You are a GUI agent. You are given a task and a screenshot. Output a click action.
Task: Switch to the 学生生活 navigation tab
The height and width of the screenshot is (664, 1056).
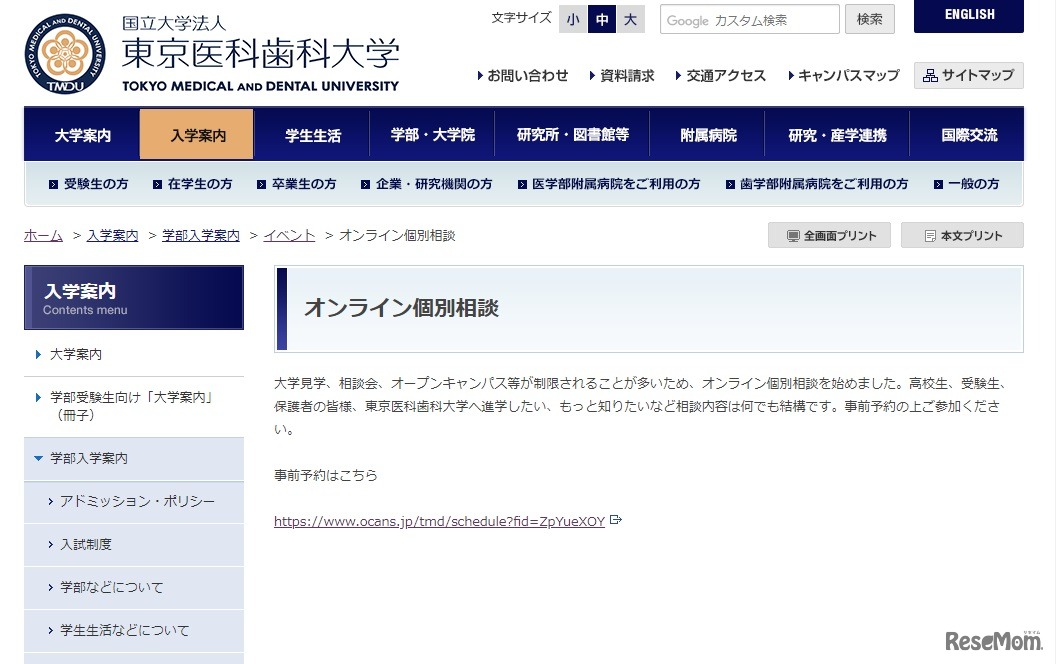(x=313, y=133)
